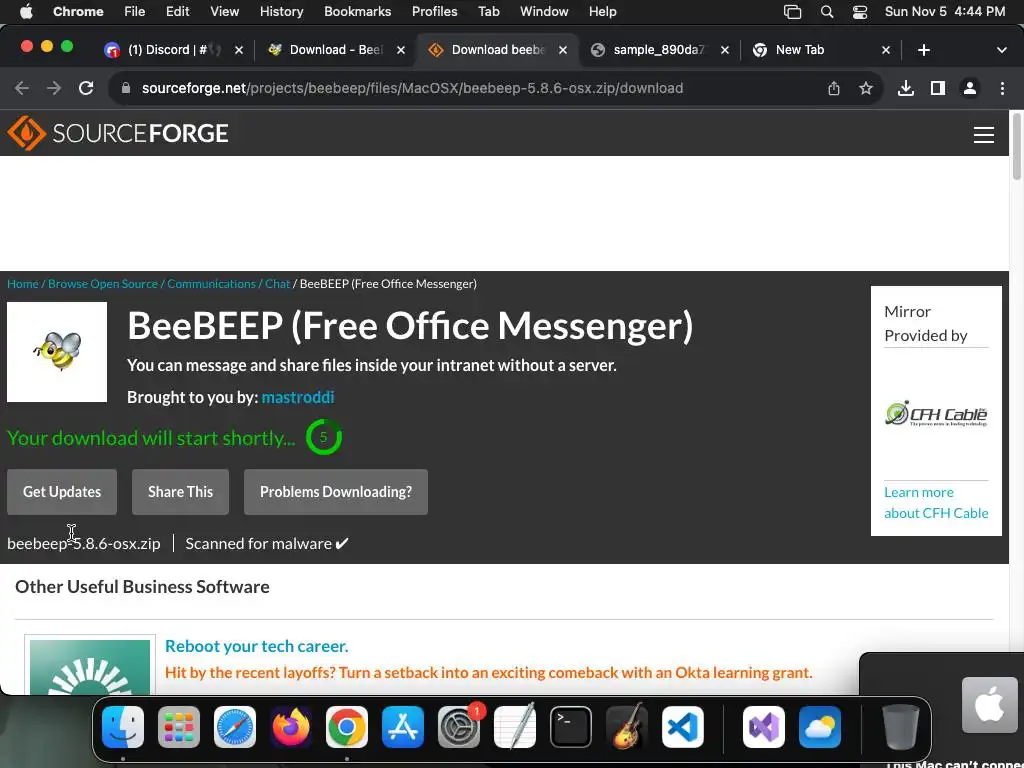1024x768 pixels.
Task: Click Learn more about CFH Cable link
Action: click(x=936, y=502)
